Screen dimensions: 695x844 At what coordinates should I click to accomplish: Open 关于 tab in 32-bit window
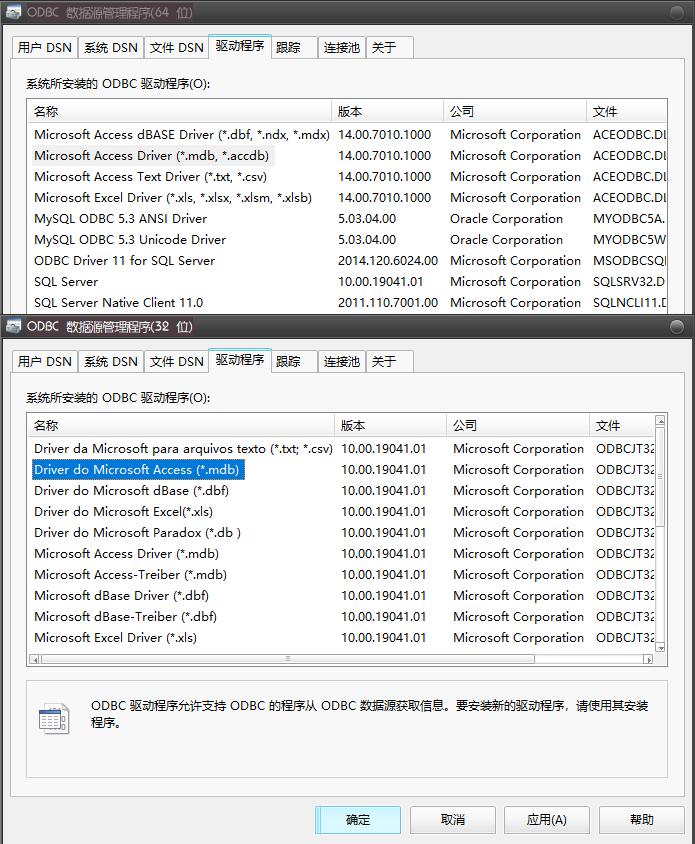[390, 361]
